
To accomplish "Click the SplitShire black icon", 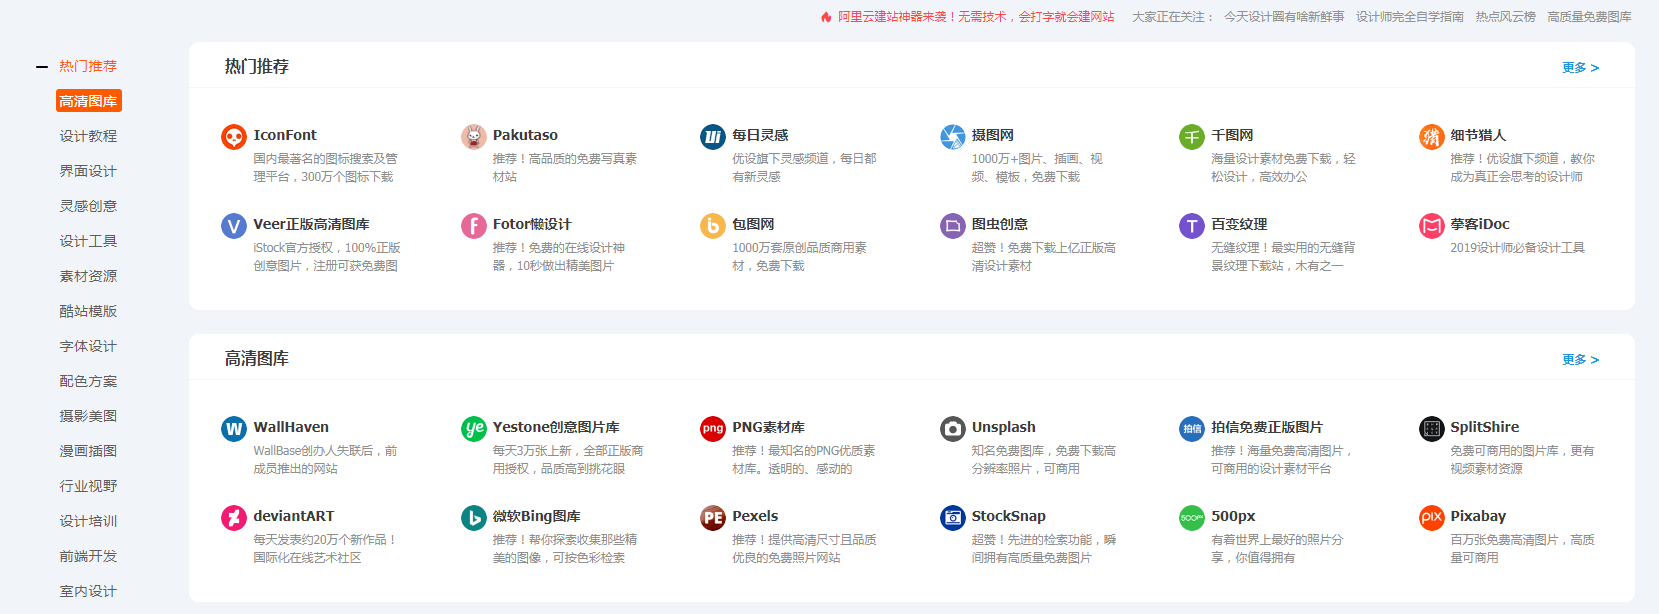I will [1432, 429].
